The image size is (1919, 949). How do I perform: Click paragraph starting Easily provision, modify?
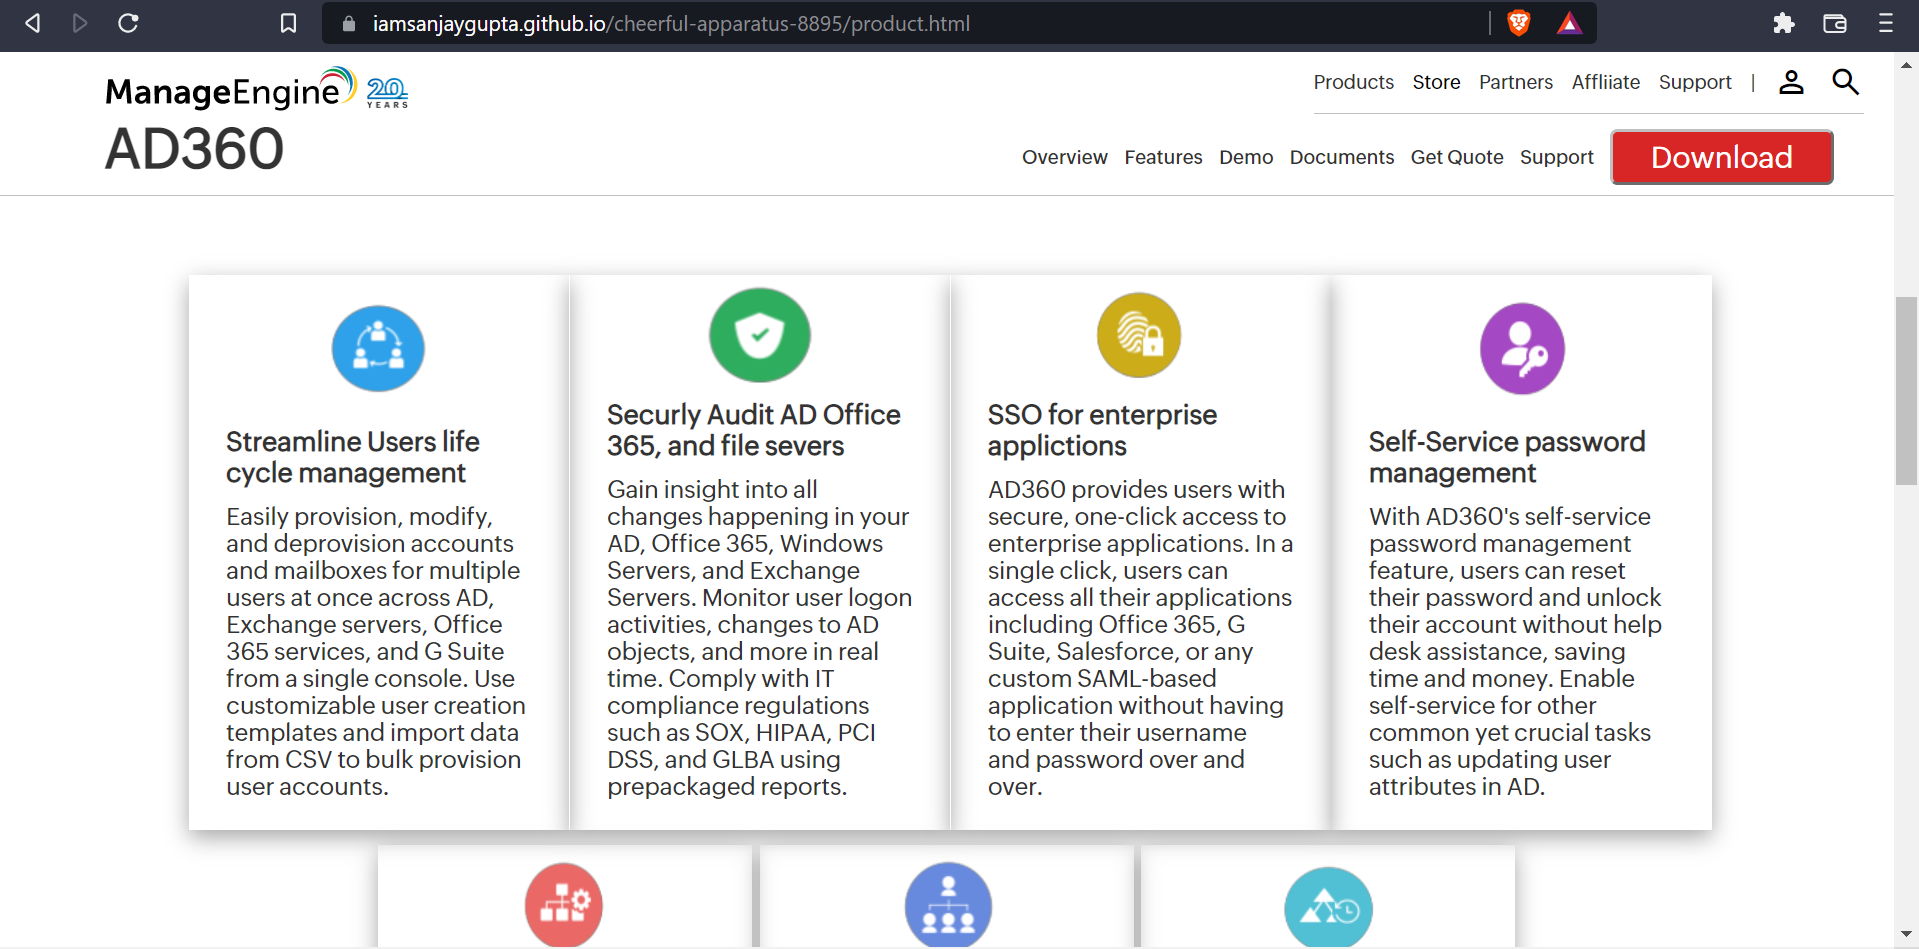[x=376, y=651]
